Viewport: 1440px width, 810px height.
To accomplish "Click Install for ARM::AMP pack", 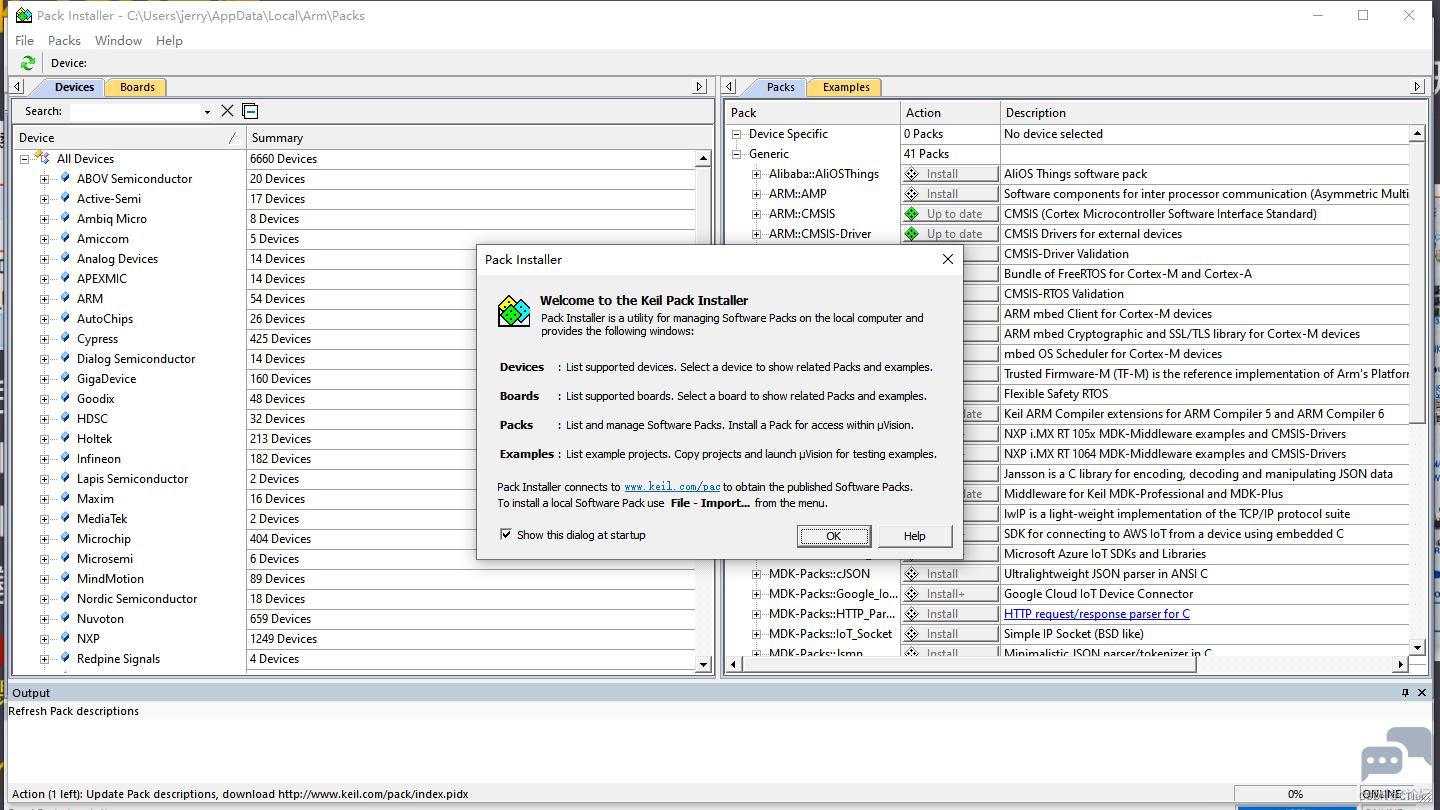I will [x=950, y=194].
